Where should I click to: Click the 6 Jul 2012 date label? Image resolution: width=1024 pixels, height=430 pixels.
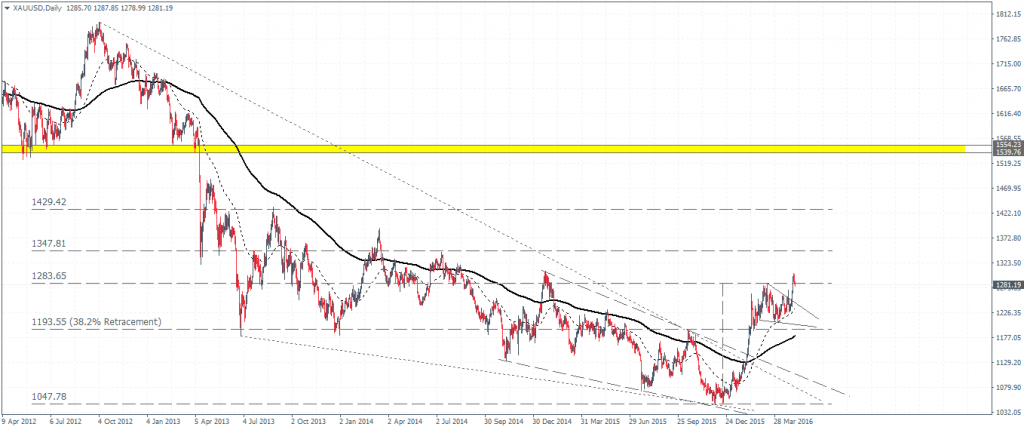65,423
